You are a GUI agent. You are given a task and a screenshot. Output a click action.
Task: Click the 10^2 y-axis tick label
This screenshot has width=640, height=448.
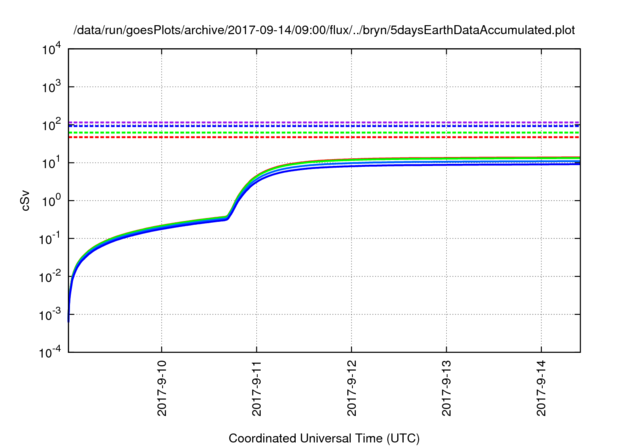click(x=51, y=125)
